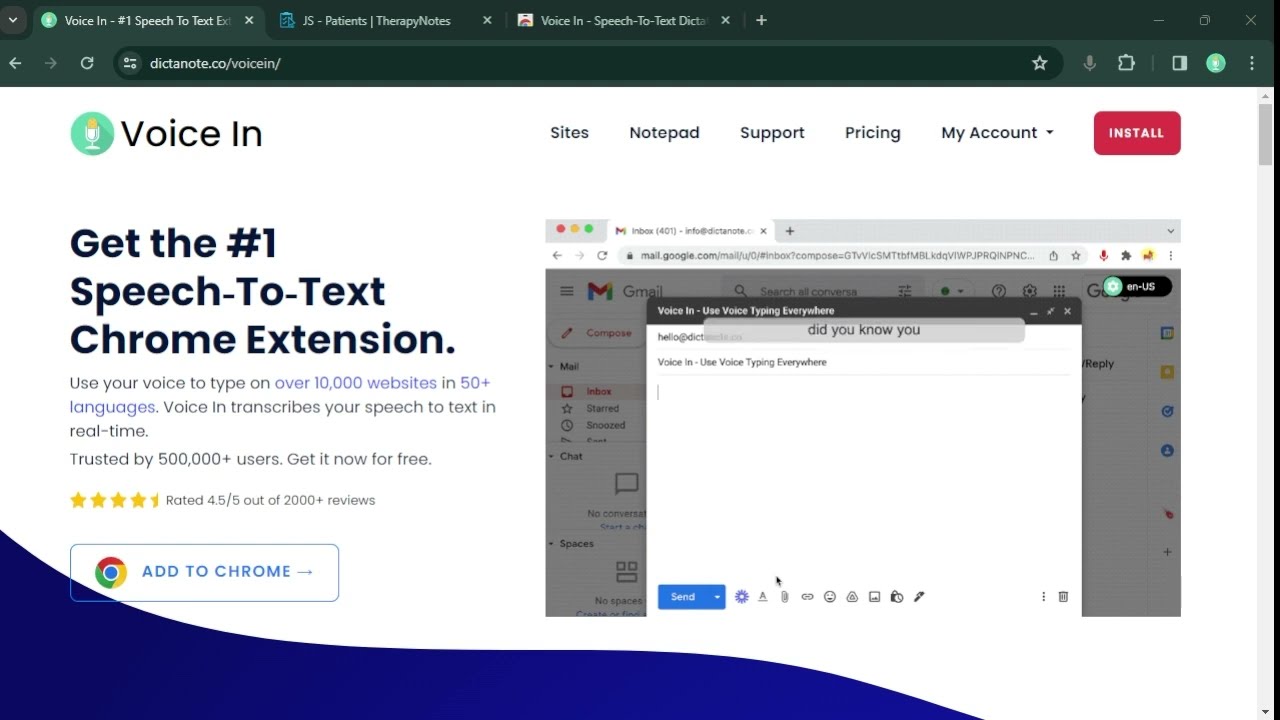Viewport: 1280px width, 720px height.
Task: Click the Voice In microphone extension icon
Action: 1090,63
